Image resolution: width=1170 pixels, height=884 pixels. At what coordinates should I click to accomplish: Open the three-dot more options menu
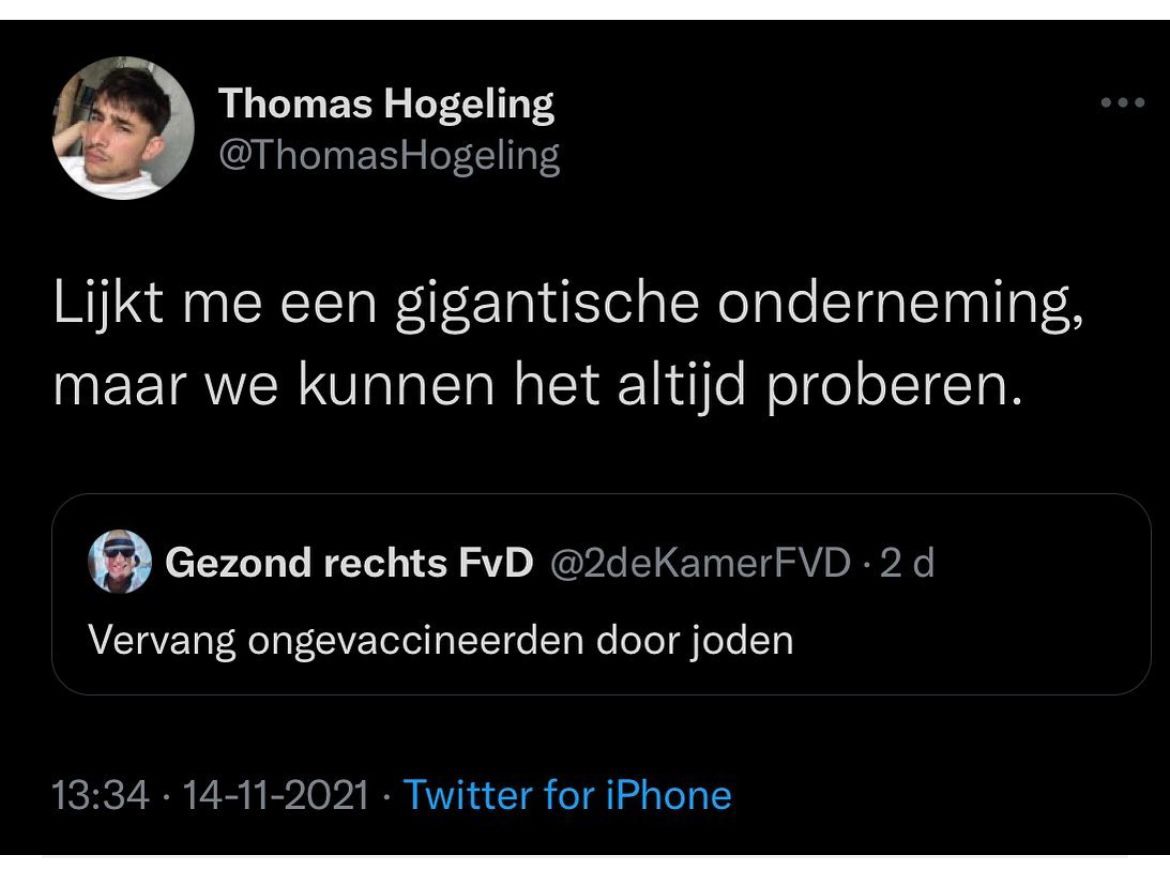tap(1122, 103)
